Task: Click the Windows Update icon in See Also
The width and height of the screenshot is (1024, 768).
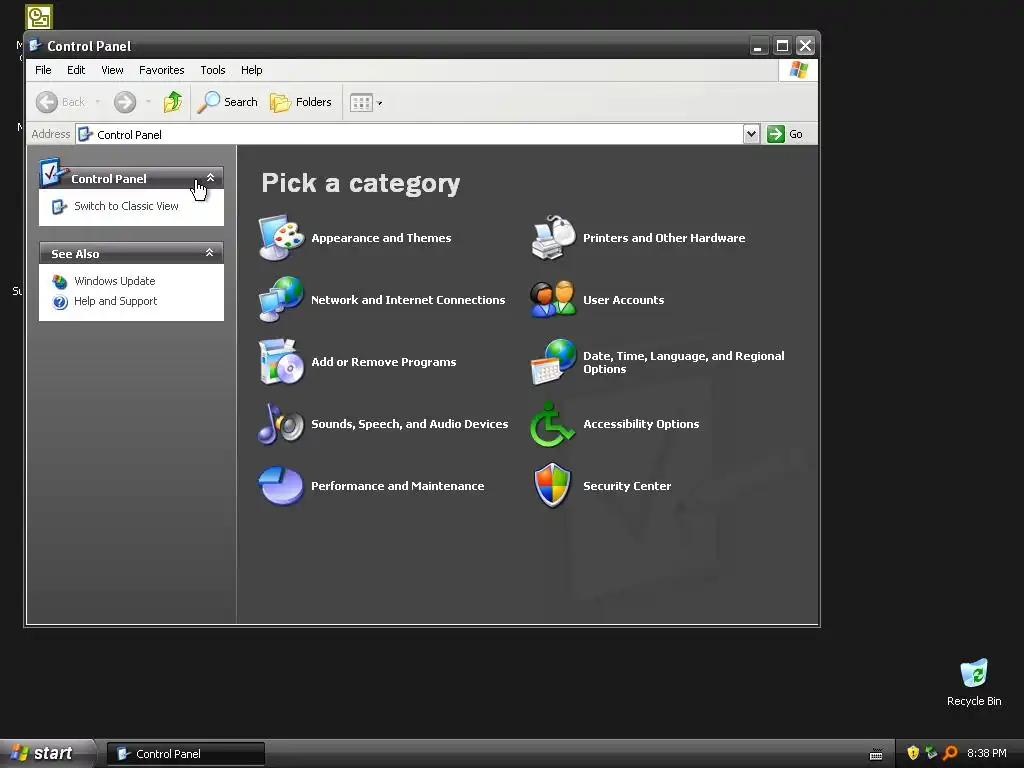Action: [x=59, y=281]
